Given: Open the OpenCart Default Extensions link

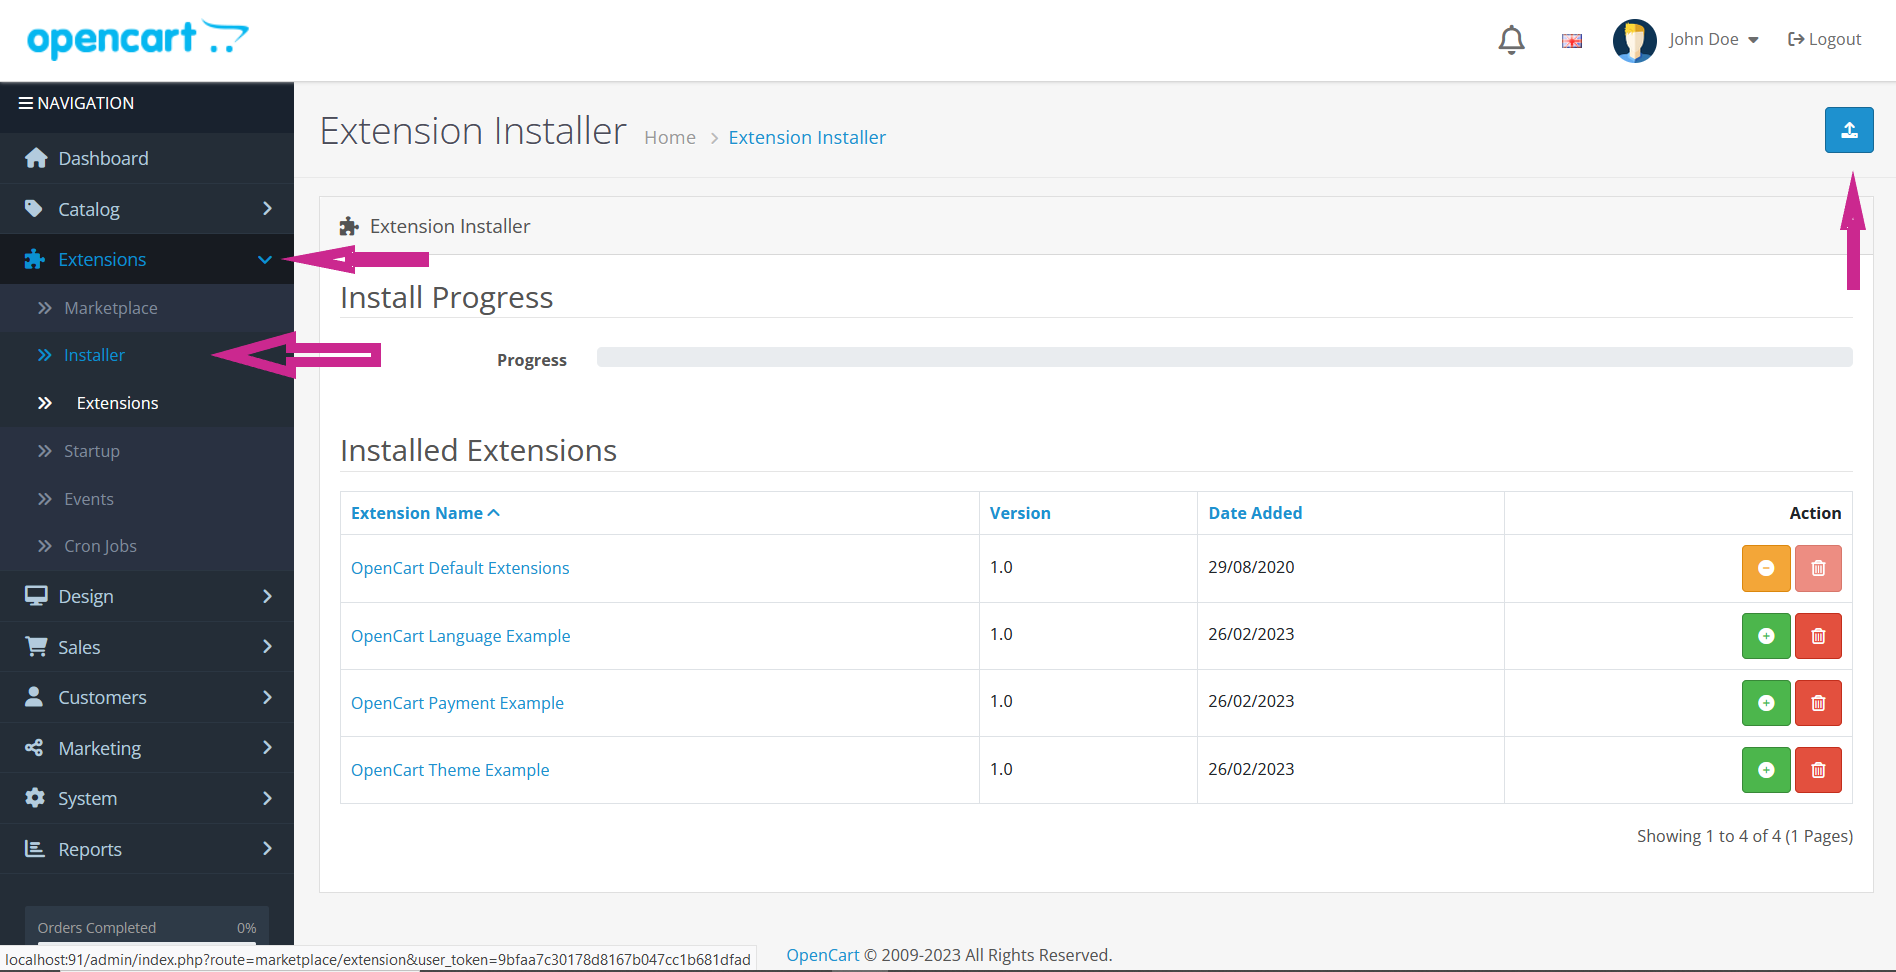Looking at the screenshot, I should pyautogui.click(x=460, y=568).
